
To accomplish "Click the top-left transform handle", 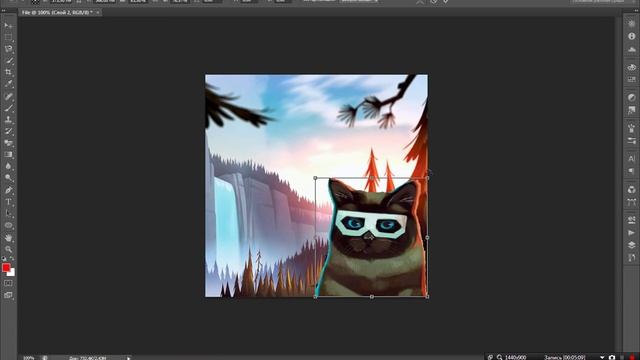I will tap(315, 178).
